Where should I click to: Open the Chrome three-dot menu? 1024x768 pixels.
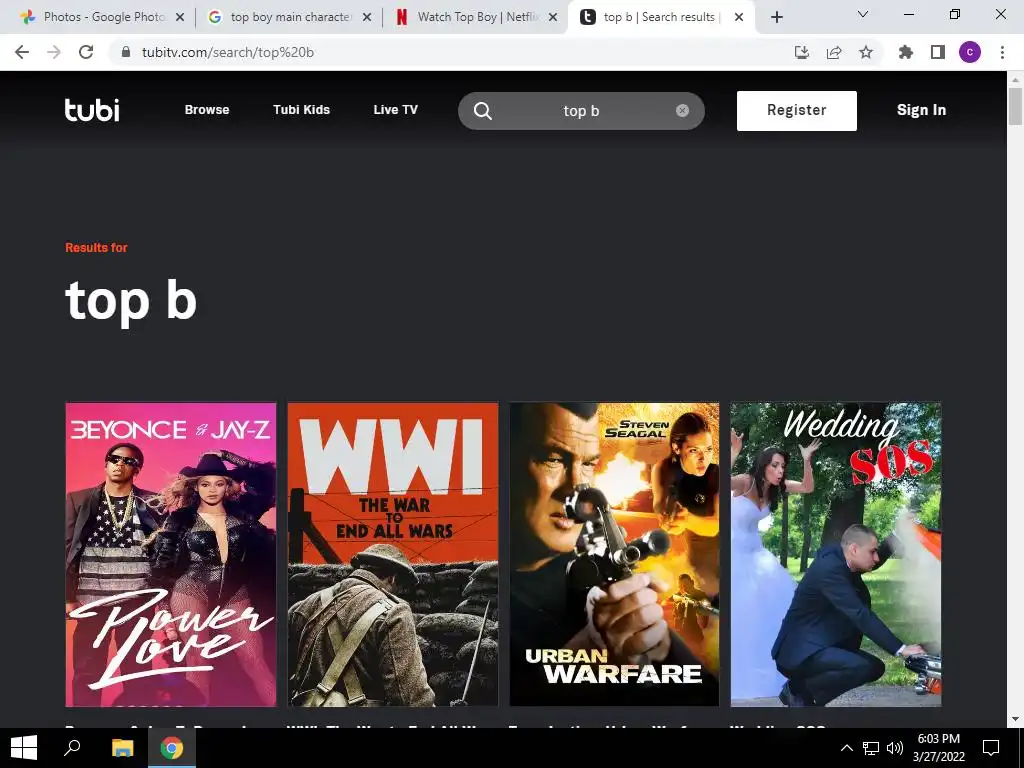point(1002,52)
